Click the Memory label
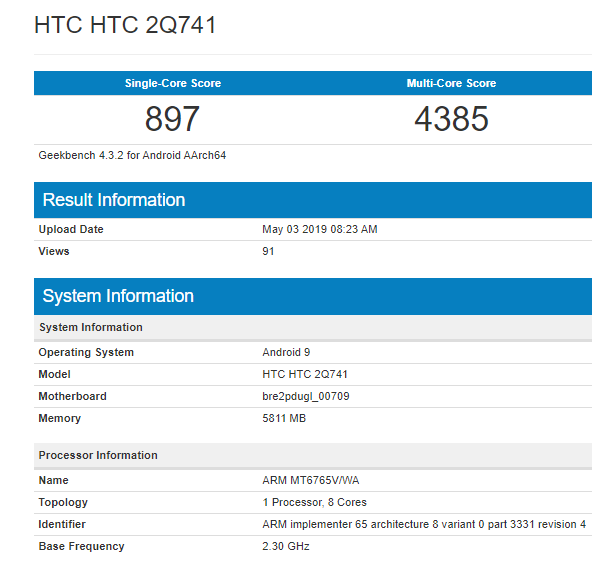 point(60,418)
